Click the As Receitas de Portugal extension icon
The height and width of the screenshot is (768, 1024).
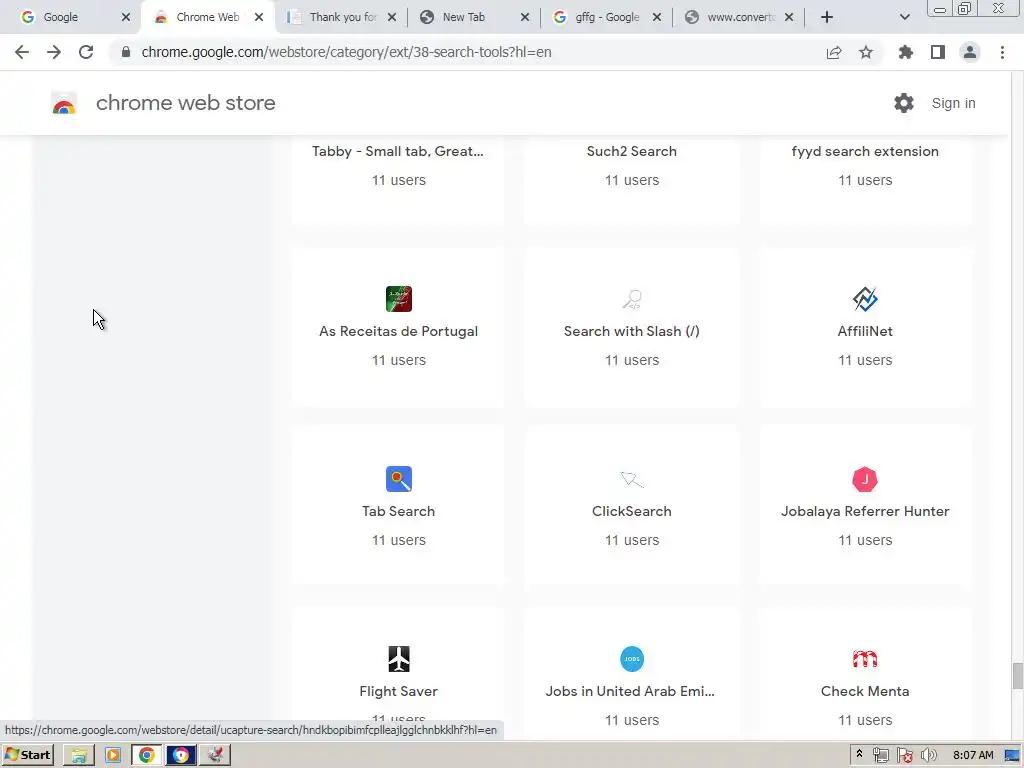[x=398, y=299]
